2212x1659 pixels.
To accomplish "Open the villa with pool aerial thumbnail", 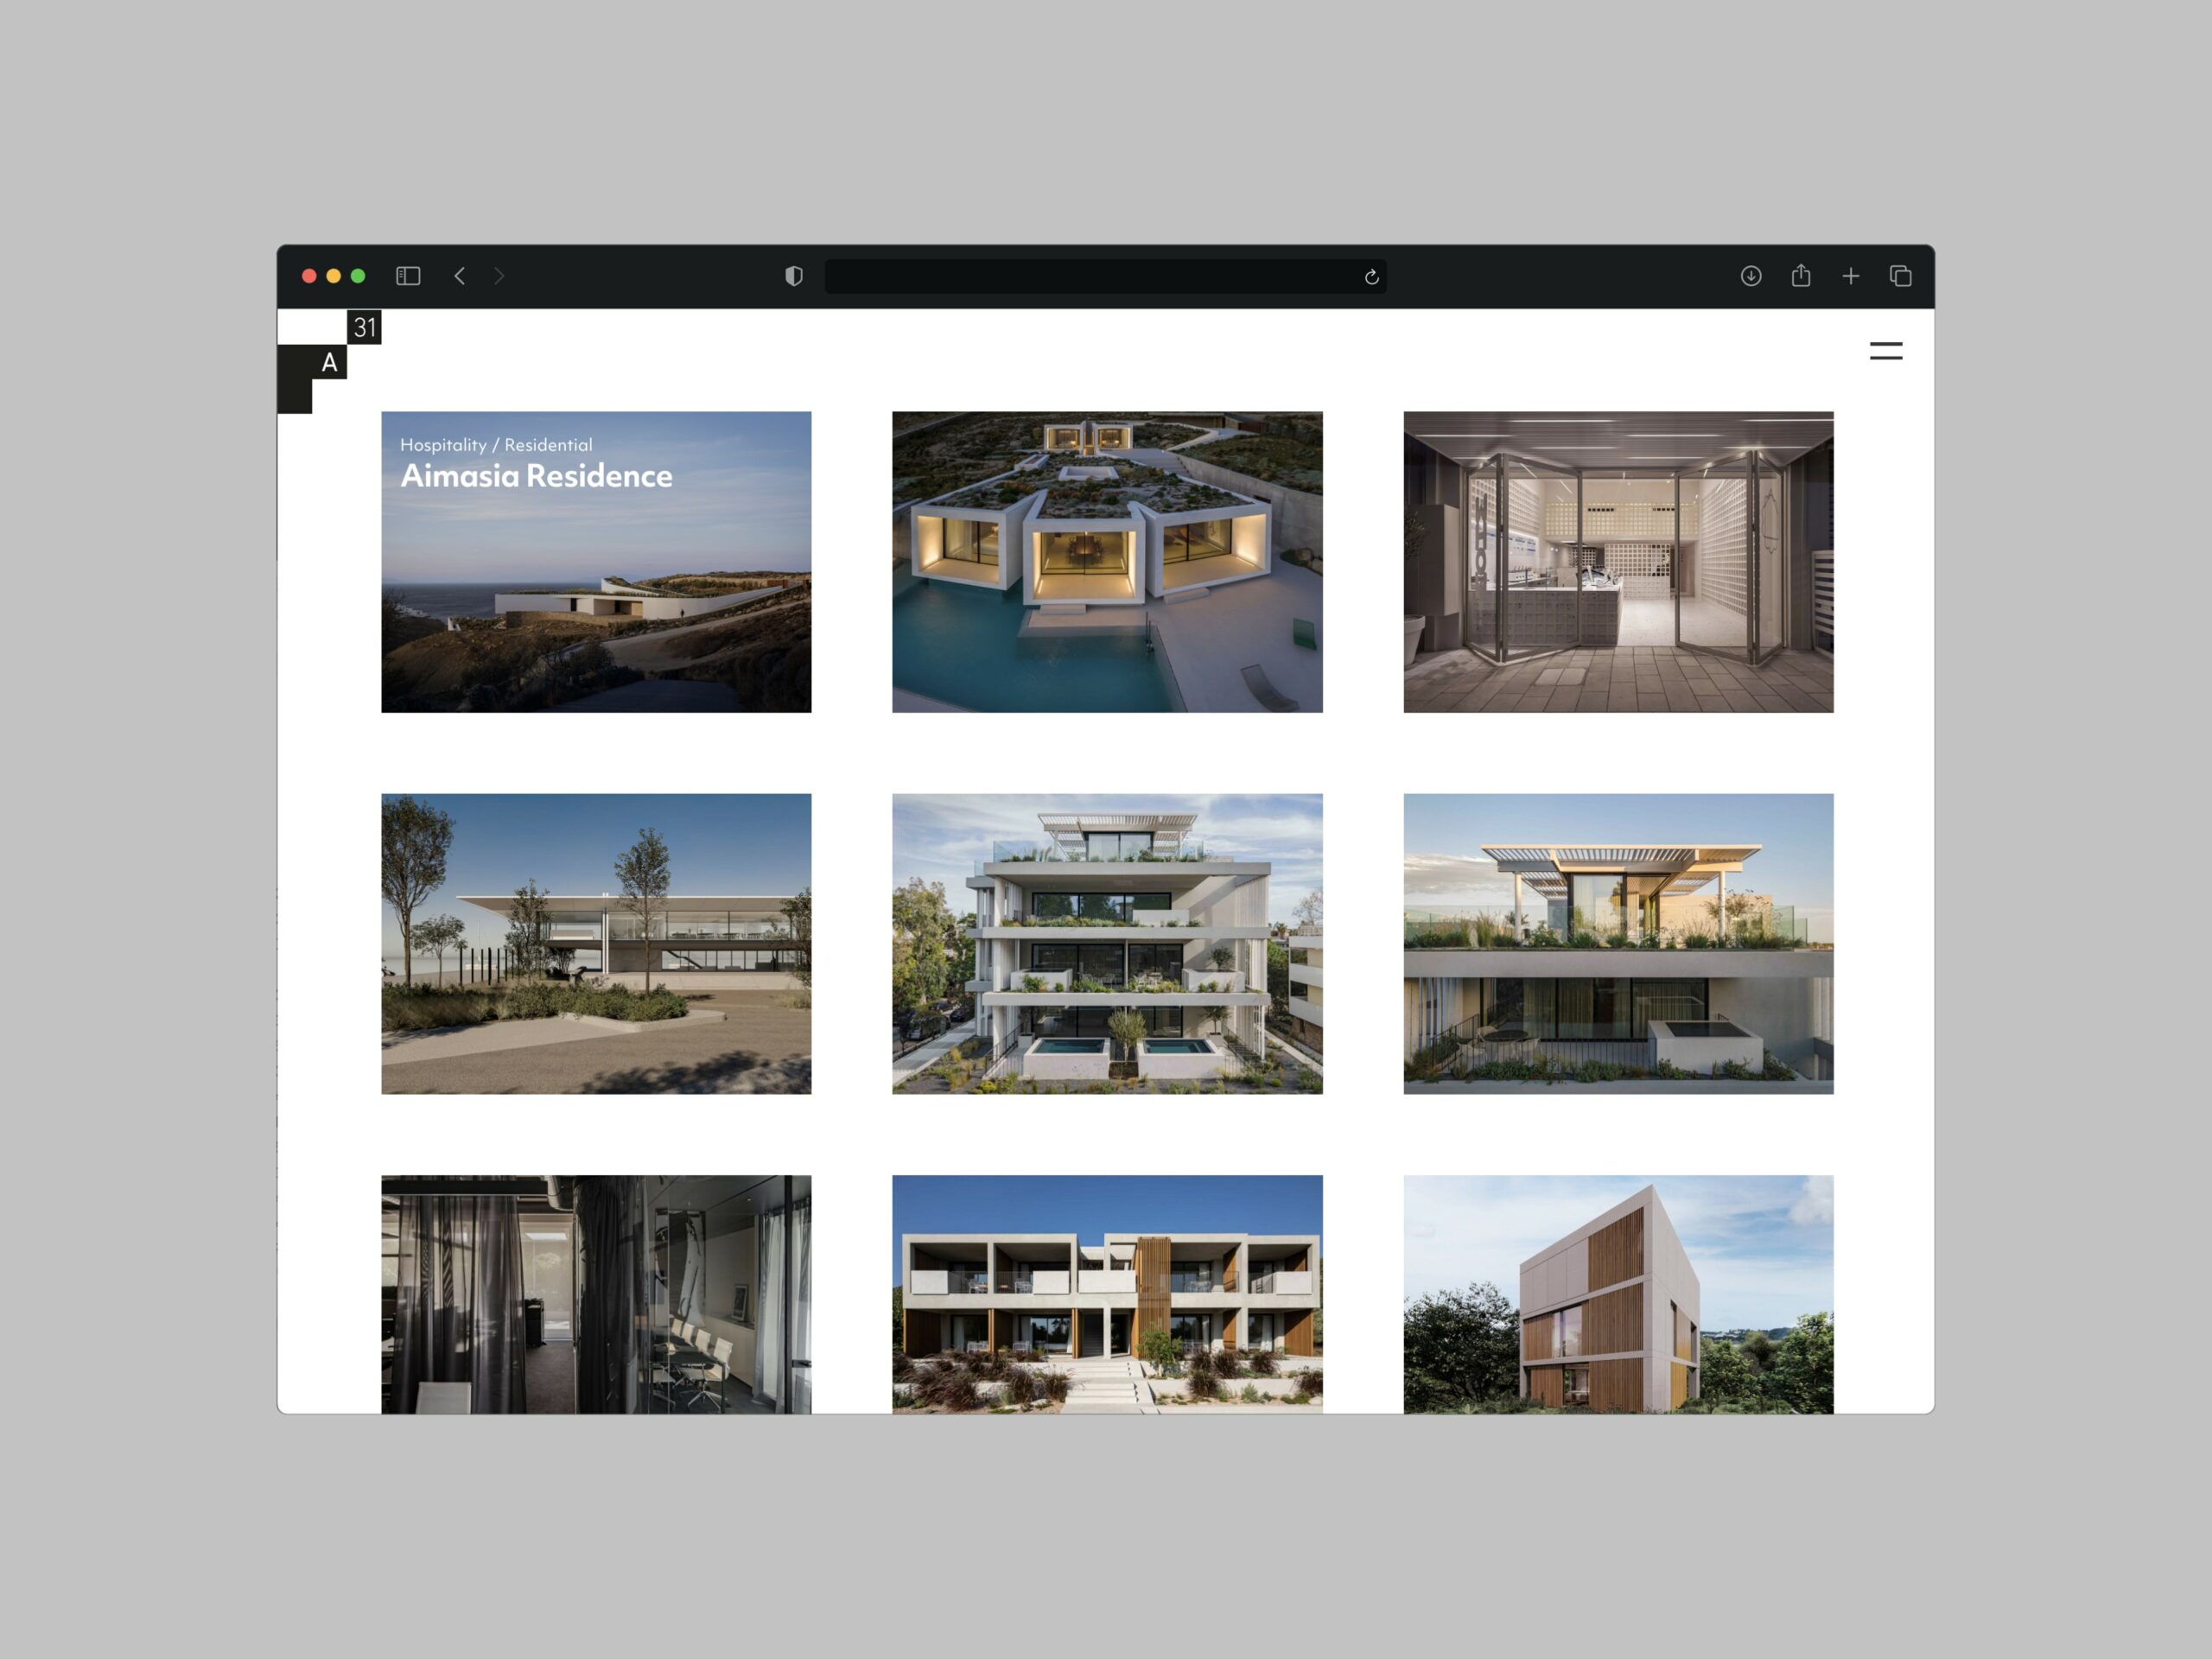I will (x=1107, y=562).
